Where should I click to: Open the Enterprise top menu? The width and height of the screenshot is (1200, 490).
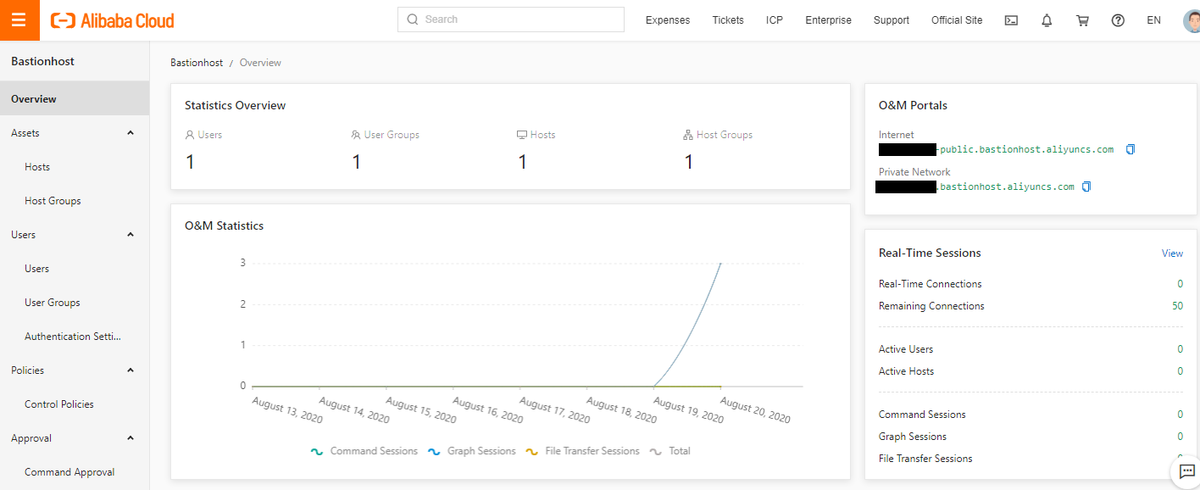pos(828,20)
